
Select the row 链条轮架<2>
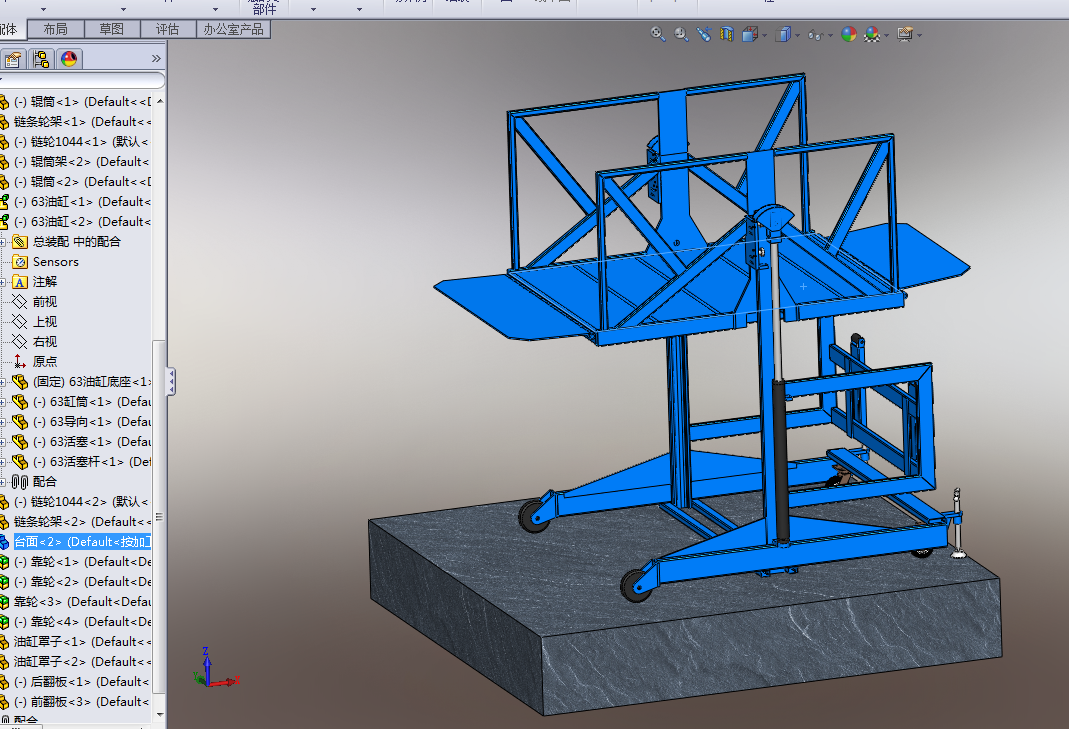[75, 522]
